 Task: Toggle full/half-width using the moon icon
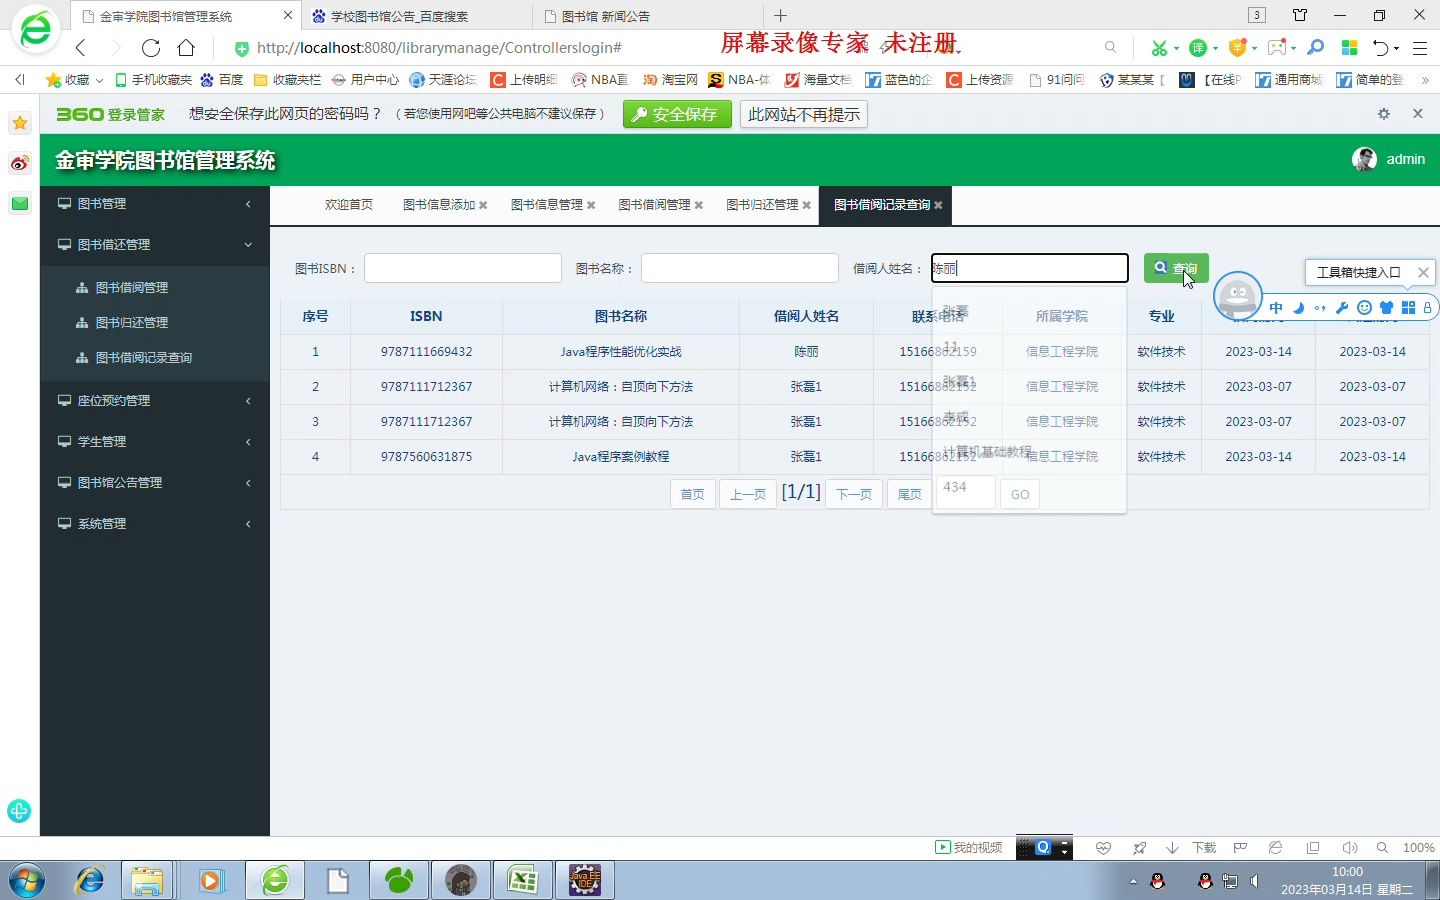[x=1298, y=307]
